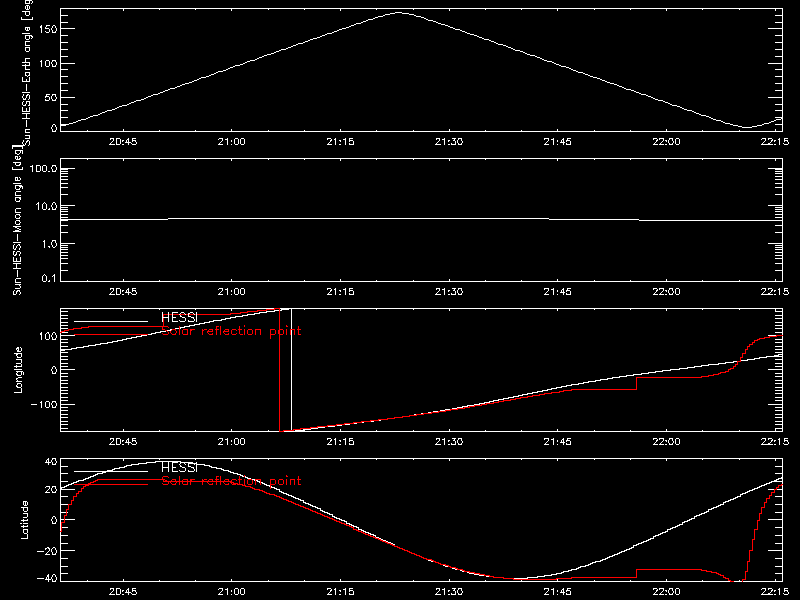Click the 100 tick on Longitude axis
800x600 pixels.
47,336
